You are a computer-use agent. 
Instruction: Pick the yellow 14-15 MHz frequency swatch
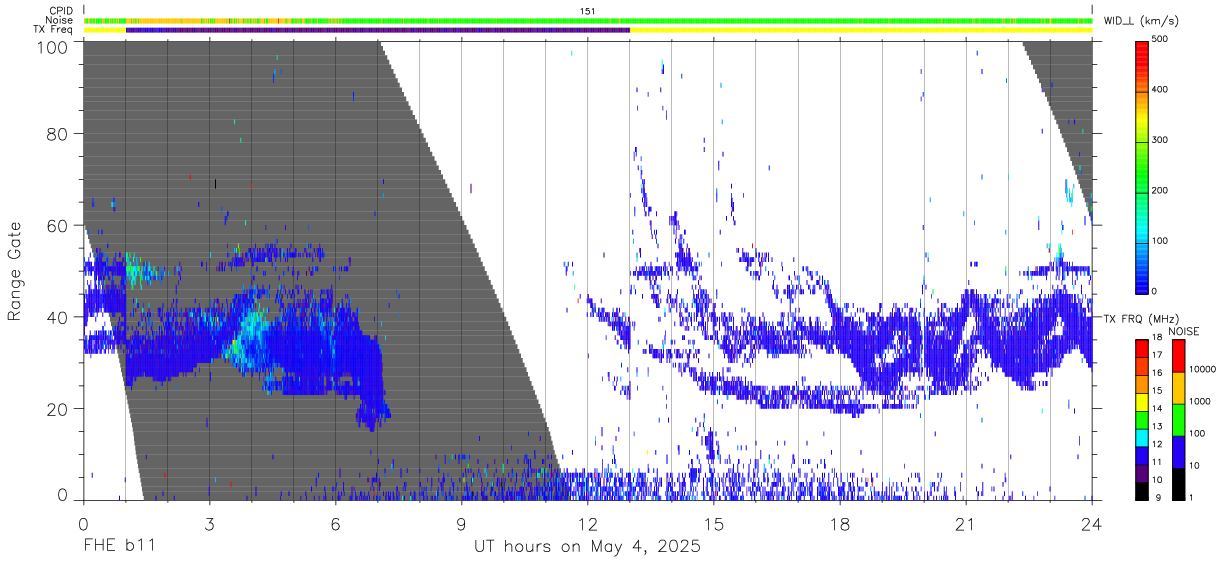click(x=1141, y=401)
